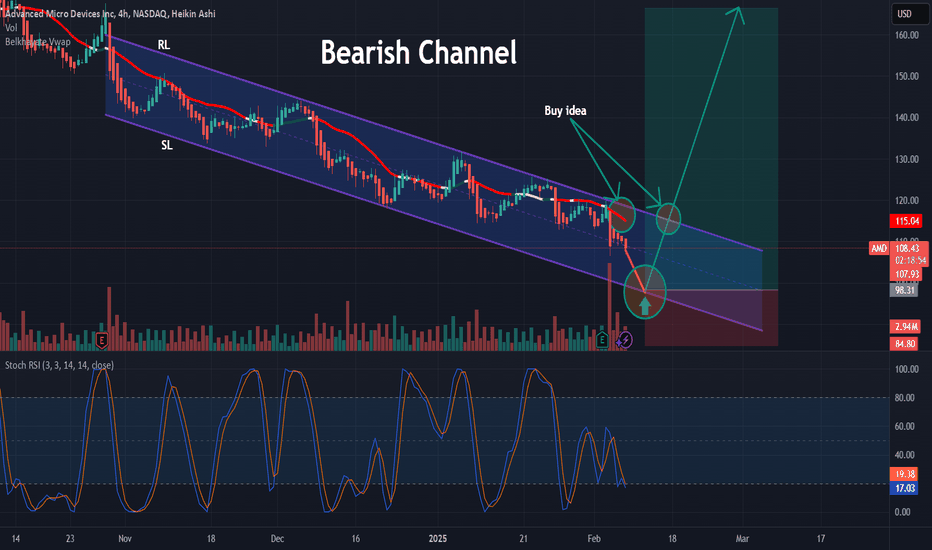The height and width of the screenshot is (550, 932).
Task: Click the earnings E marker near November
Action: tap(102, 341)
